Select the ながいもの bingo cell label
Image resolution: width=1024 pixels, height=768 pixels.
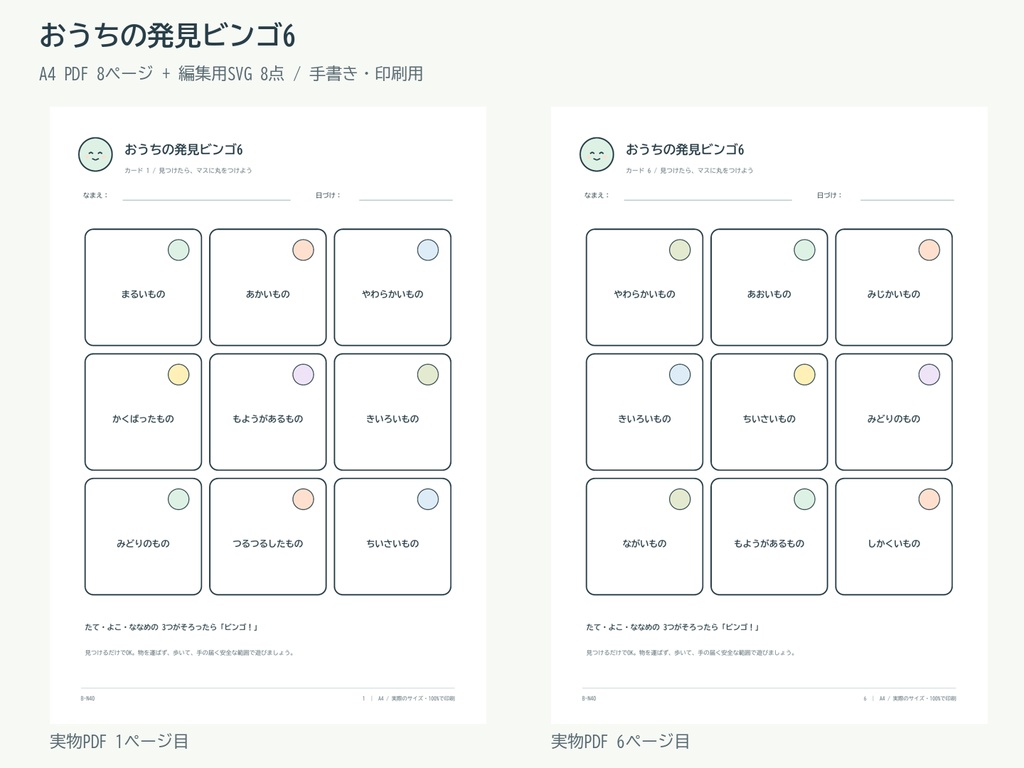pos(645,544)
